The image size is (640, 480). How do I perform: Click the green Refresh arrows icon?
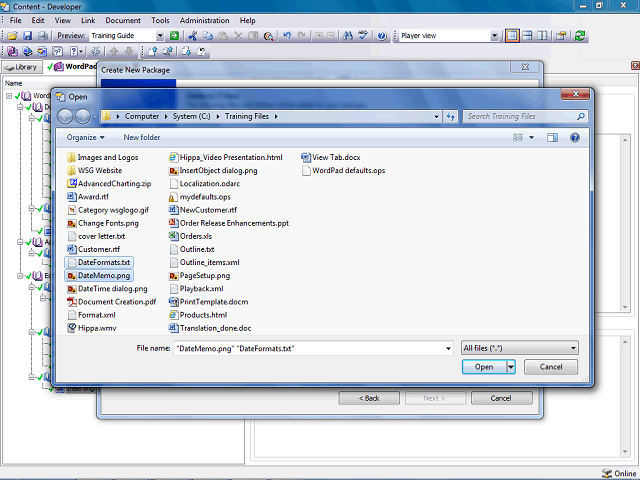580,36
